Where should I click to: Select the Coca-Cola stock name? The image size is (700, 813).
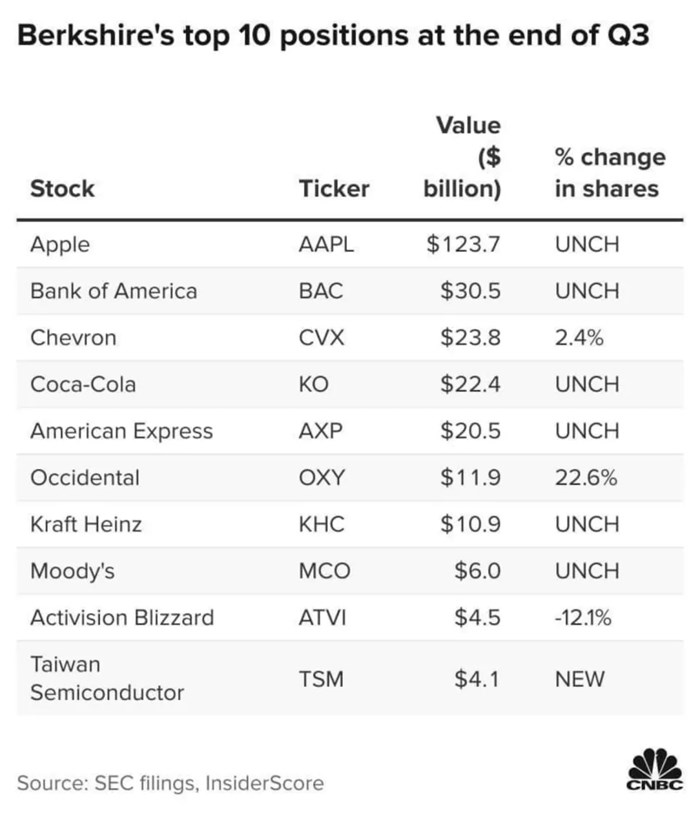click(x=83, y=384)
